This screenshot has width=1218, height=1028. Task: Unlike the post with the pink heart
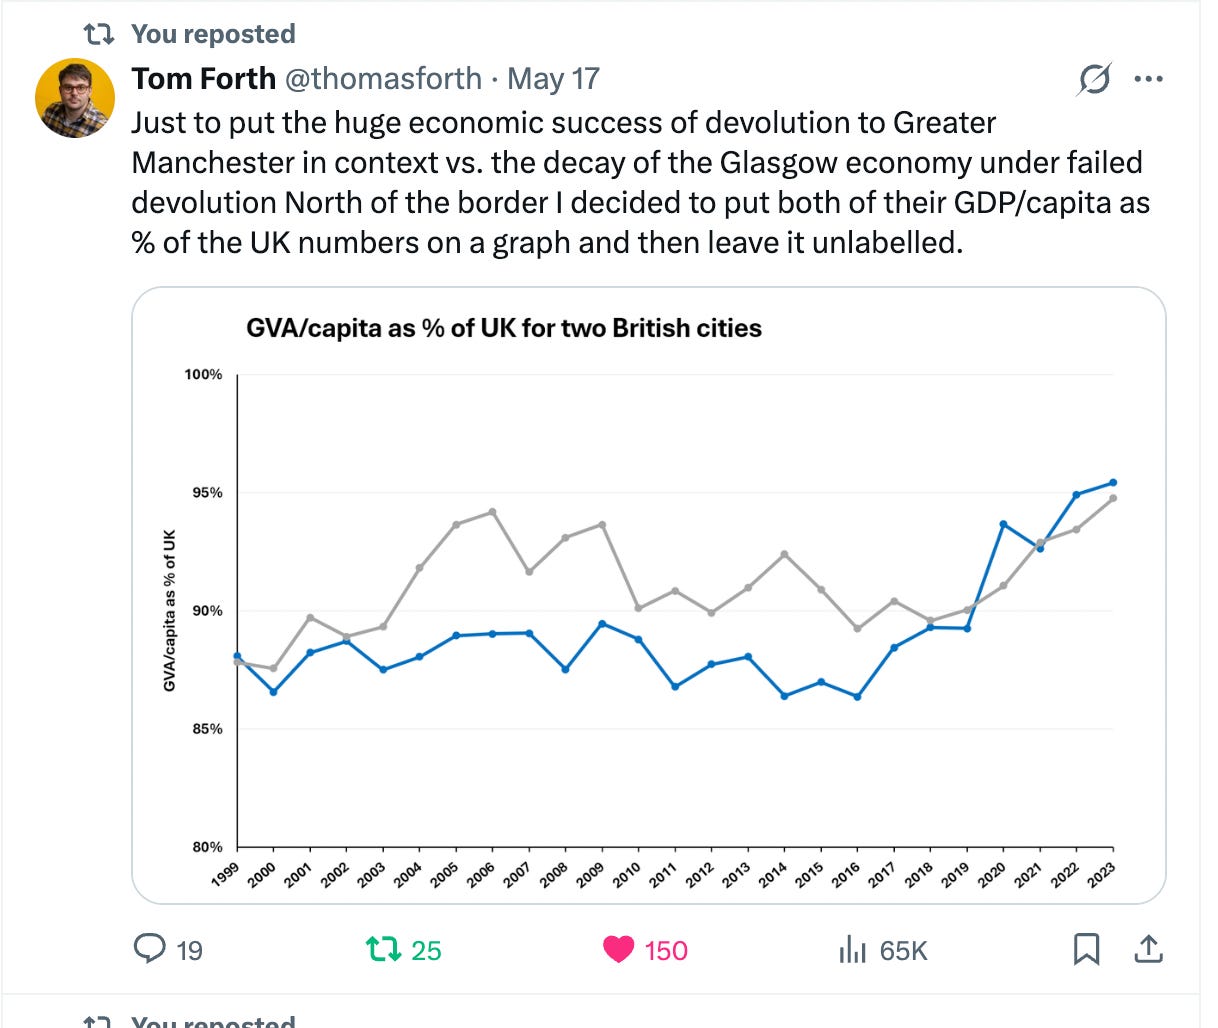[618, 949]
